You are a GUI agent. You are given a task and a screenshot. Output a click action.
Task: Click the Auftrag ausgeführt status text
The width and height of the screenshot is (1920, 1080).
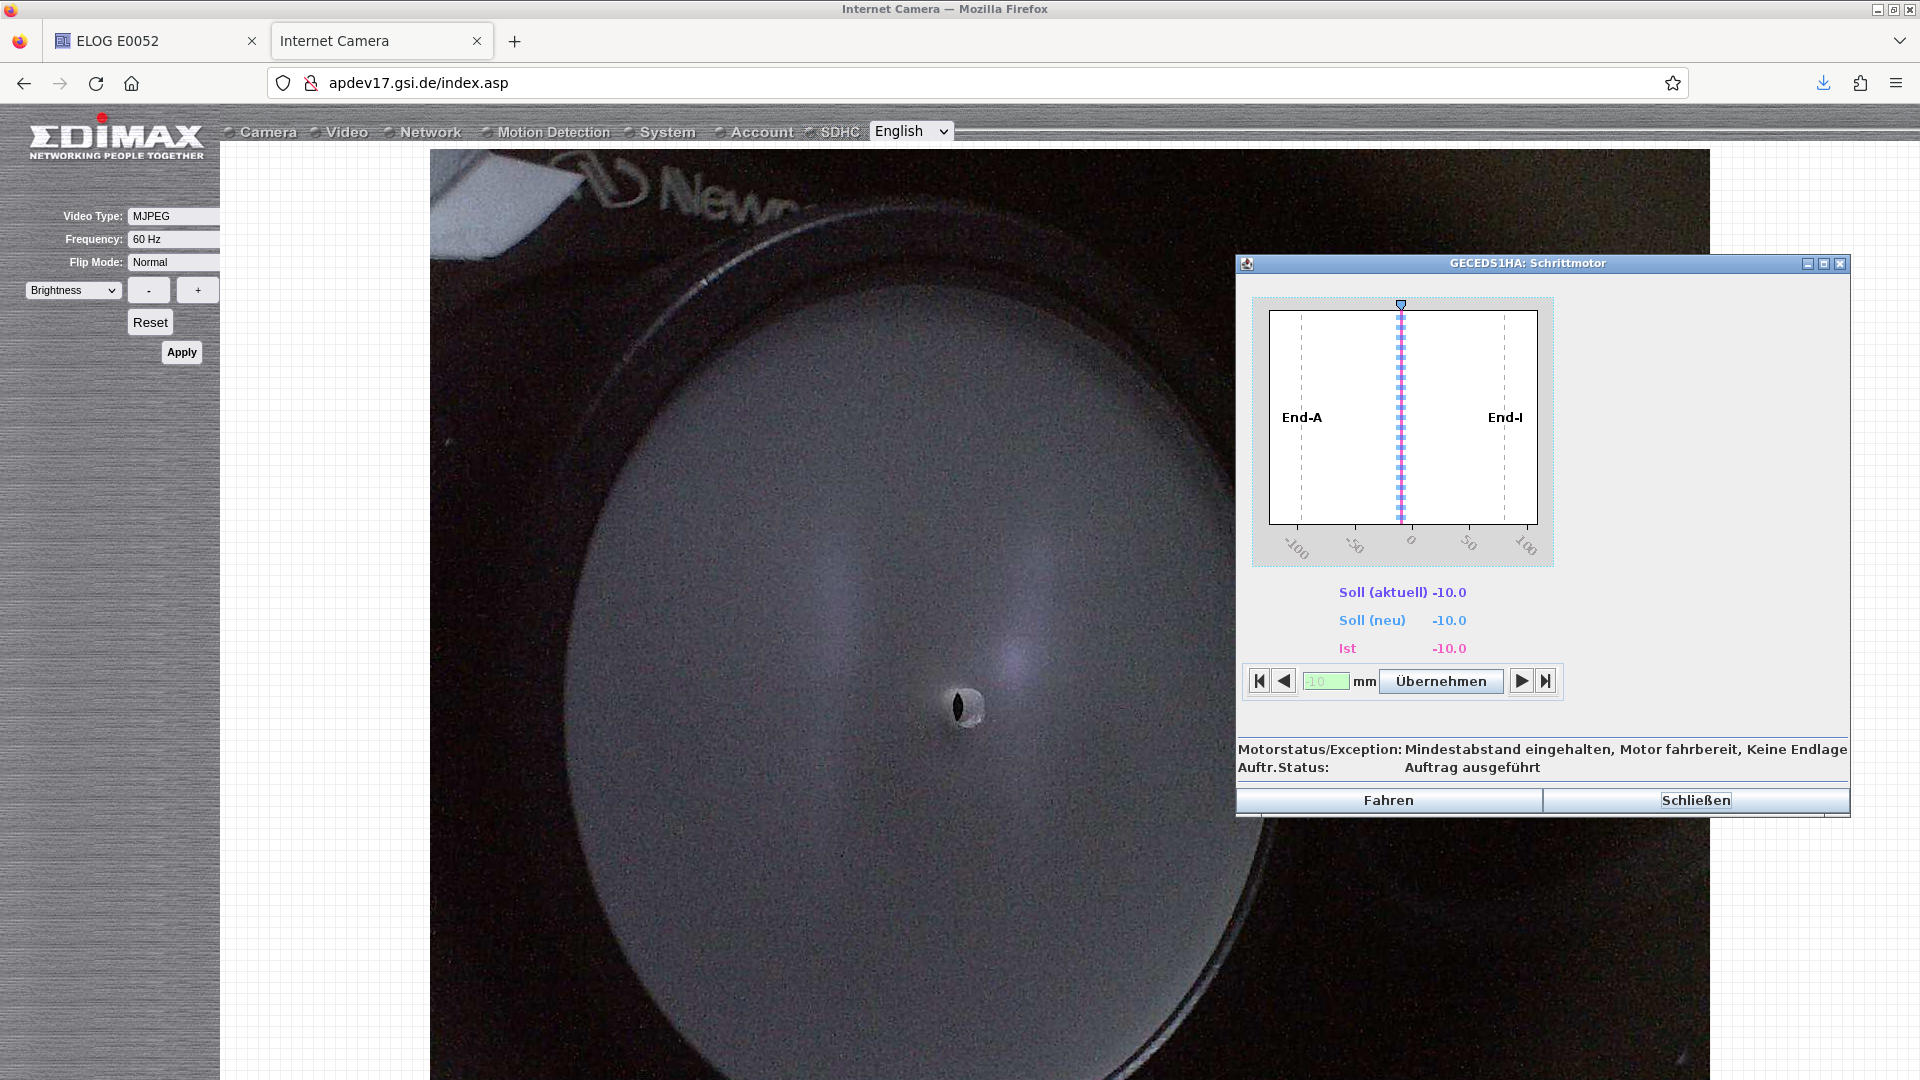[1472, 768]
